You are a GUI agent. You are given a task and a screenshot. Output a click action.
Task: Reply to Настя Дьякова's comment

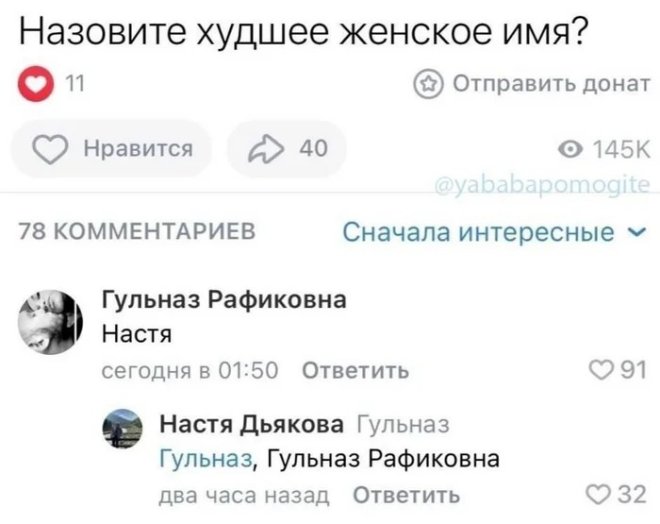pyautogui.click(x=408, y=494)
